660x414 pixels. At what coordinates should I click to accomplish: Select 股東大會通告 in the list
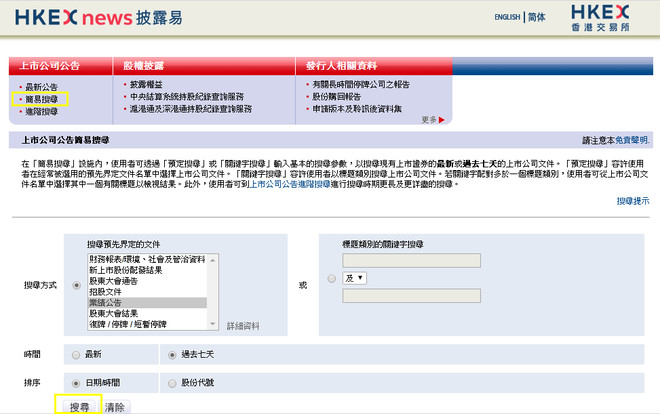click(x=147, y=281)
